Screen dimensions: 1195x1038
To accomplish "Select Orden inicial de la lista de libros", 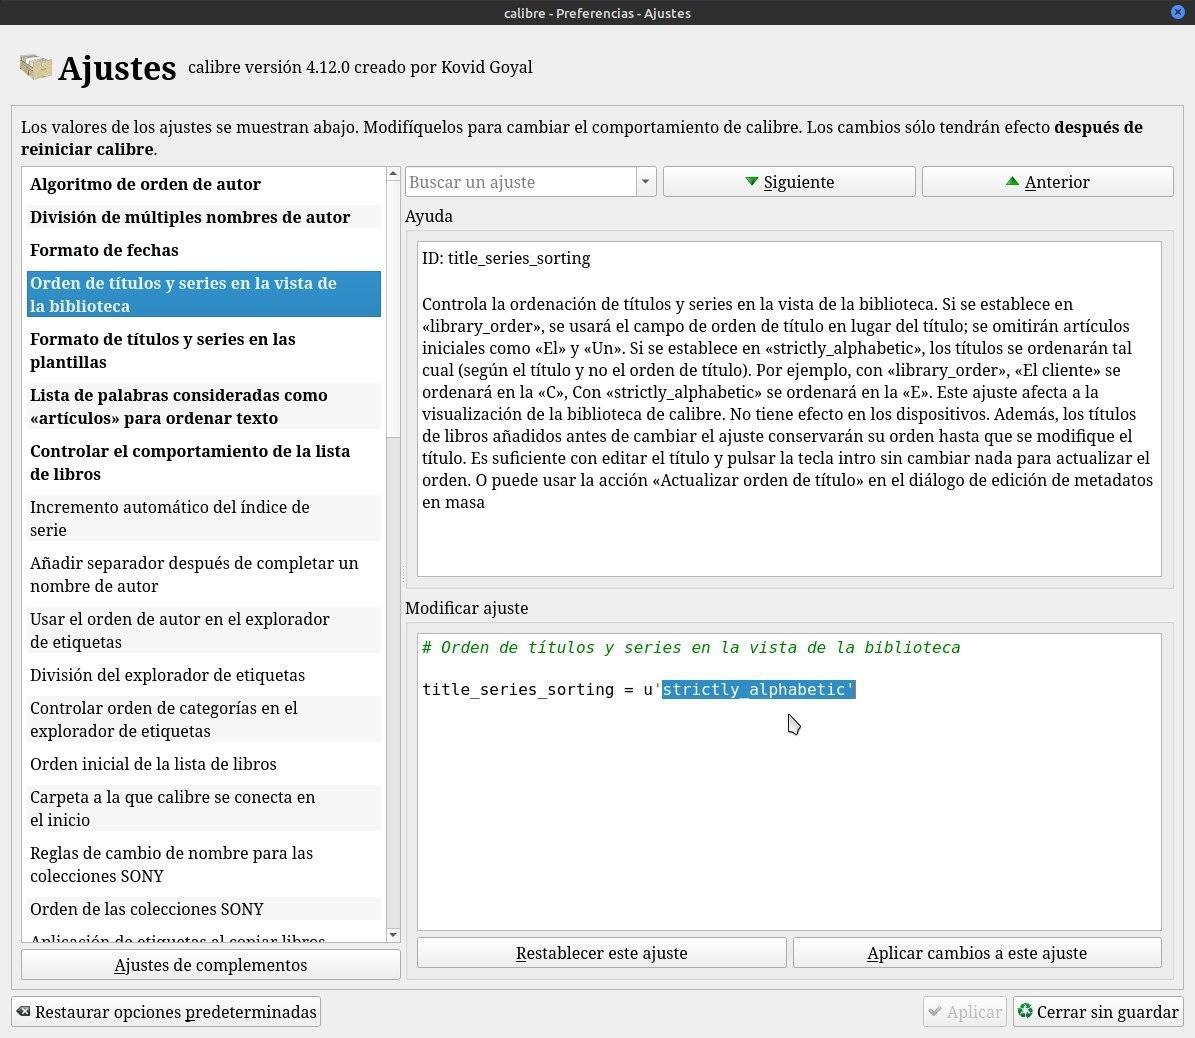I will coord(203,764).
